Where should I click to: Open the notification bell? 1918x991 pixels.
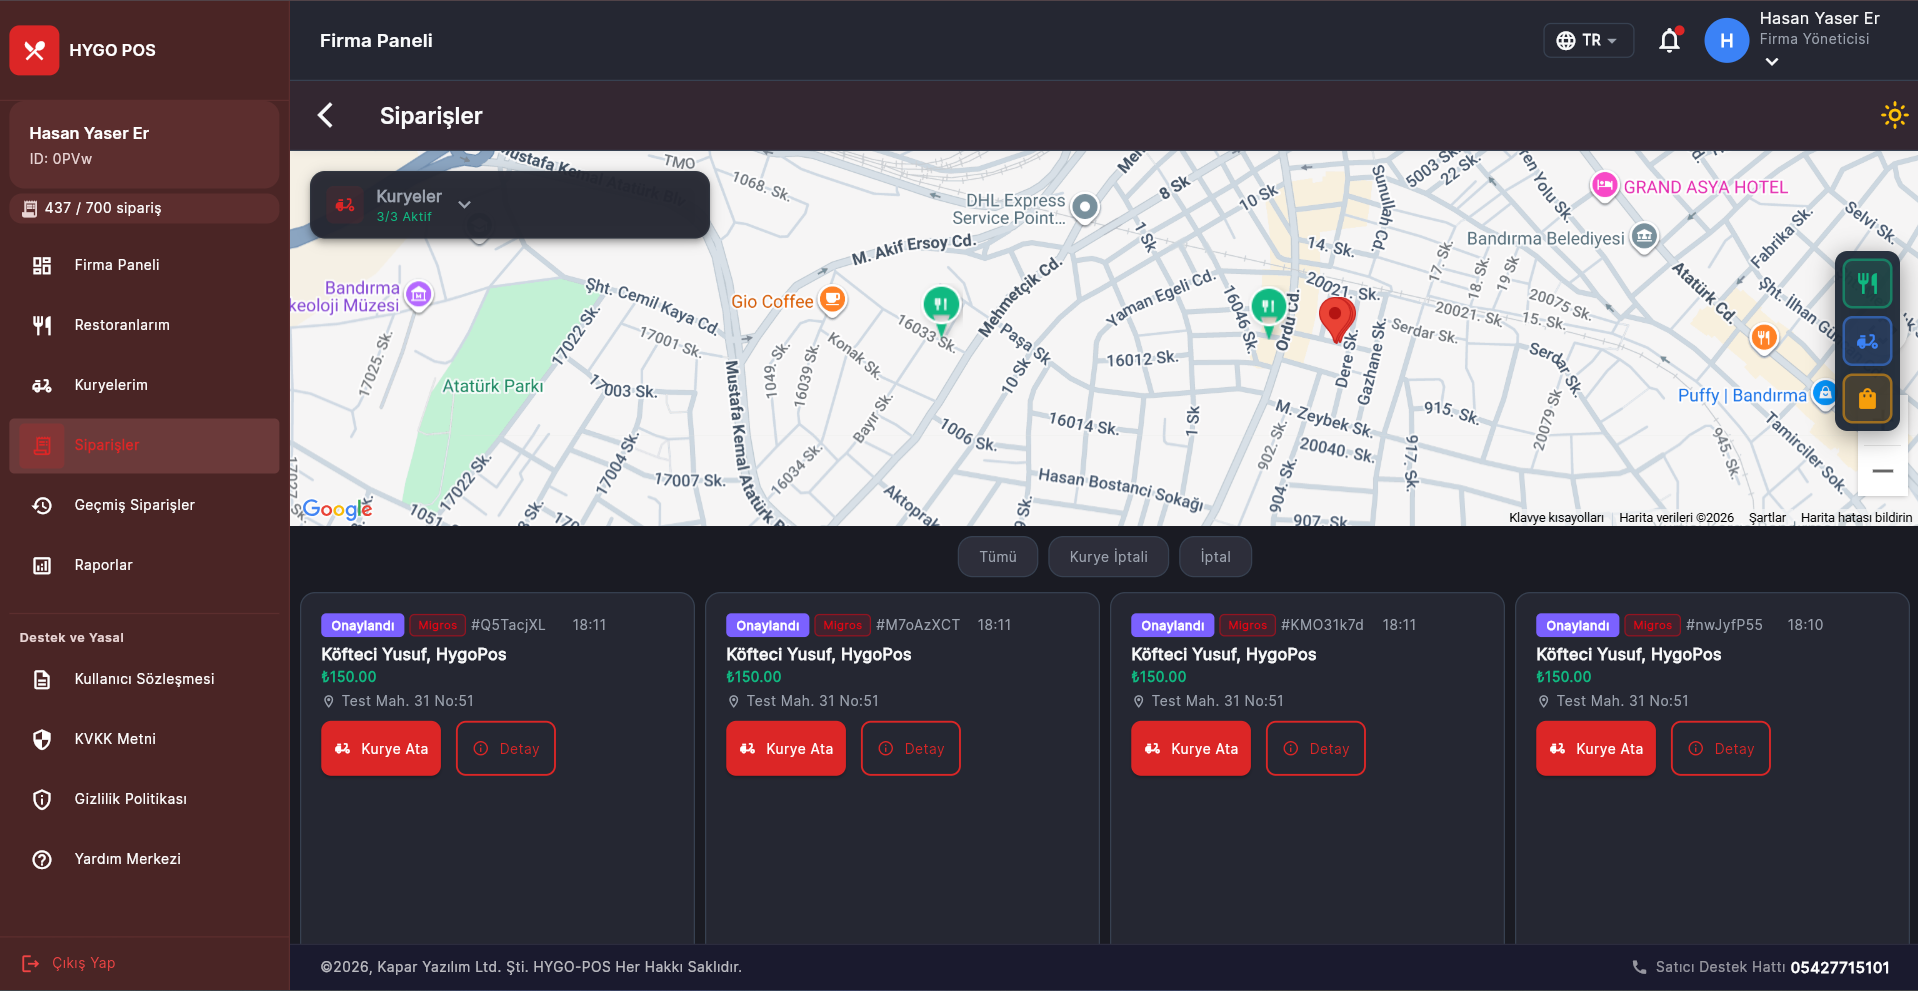(1669, 40)
